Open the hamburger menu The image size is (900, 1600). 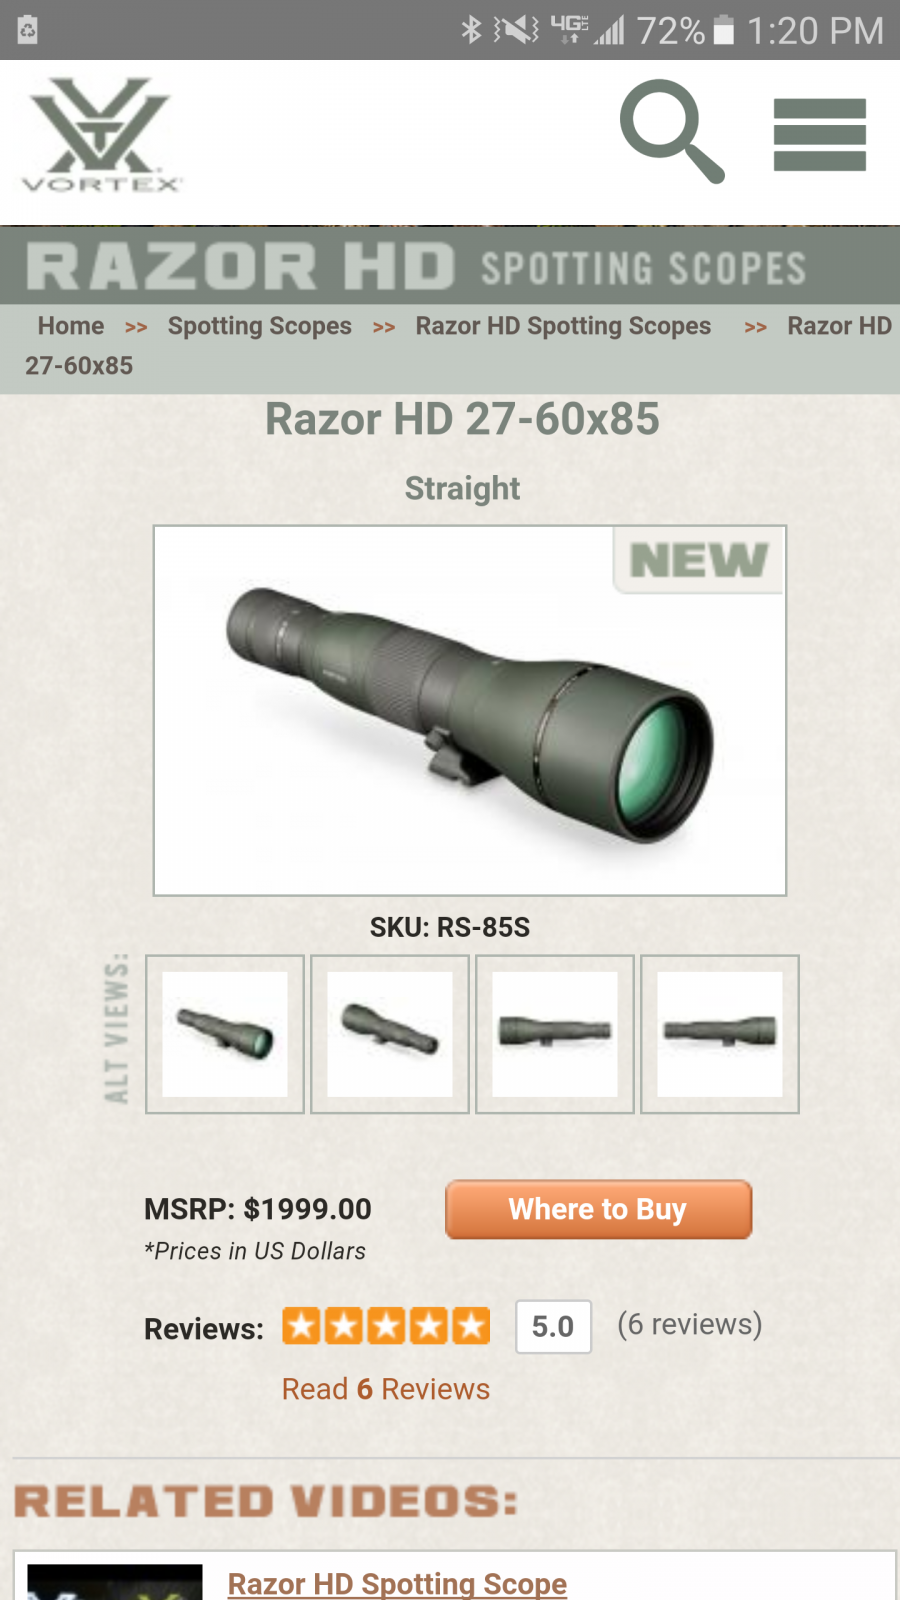coord(819,134)
